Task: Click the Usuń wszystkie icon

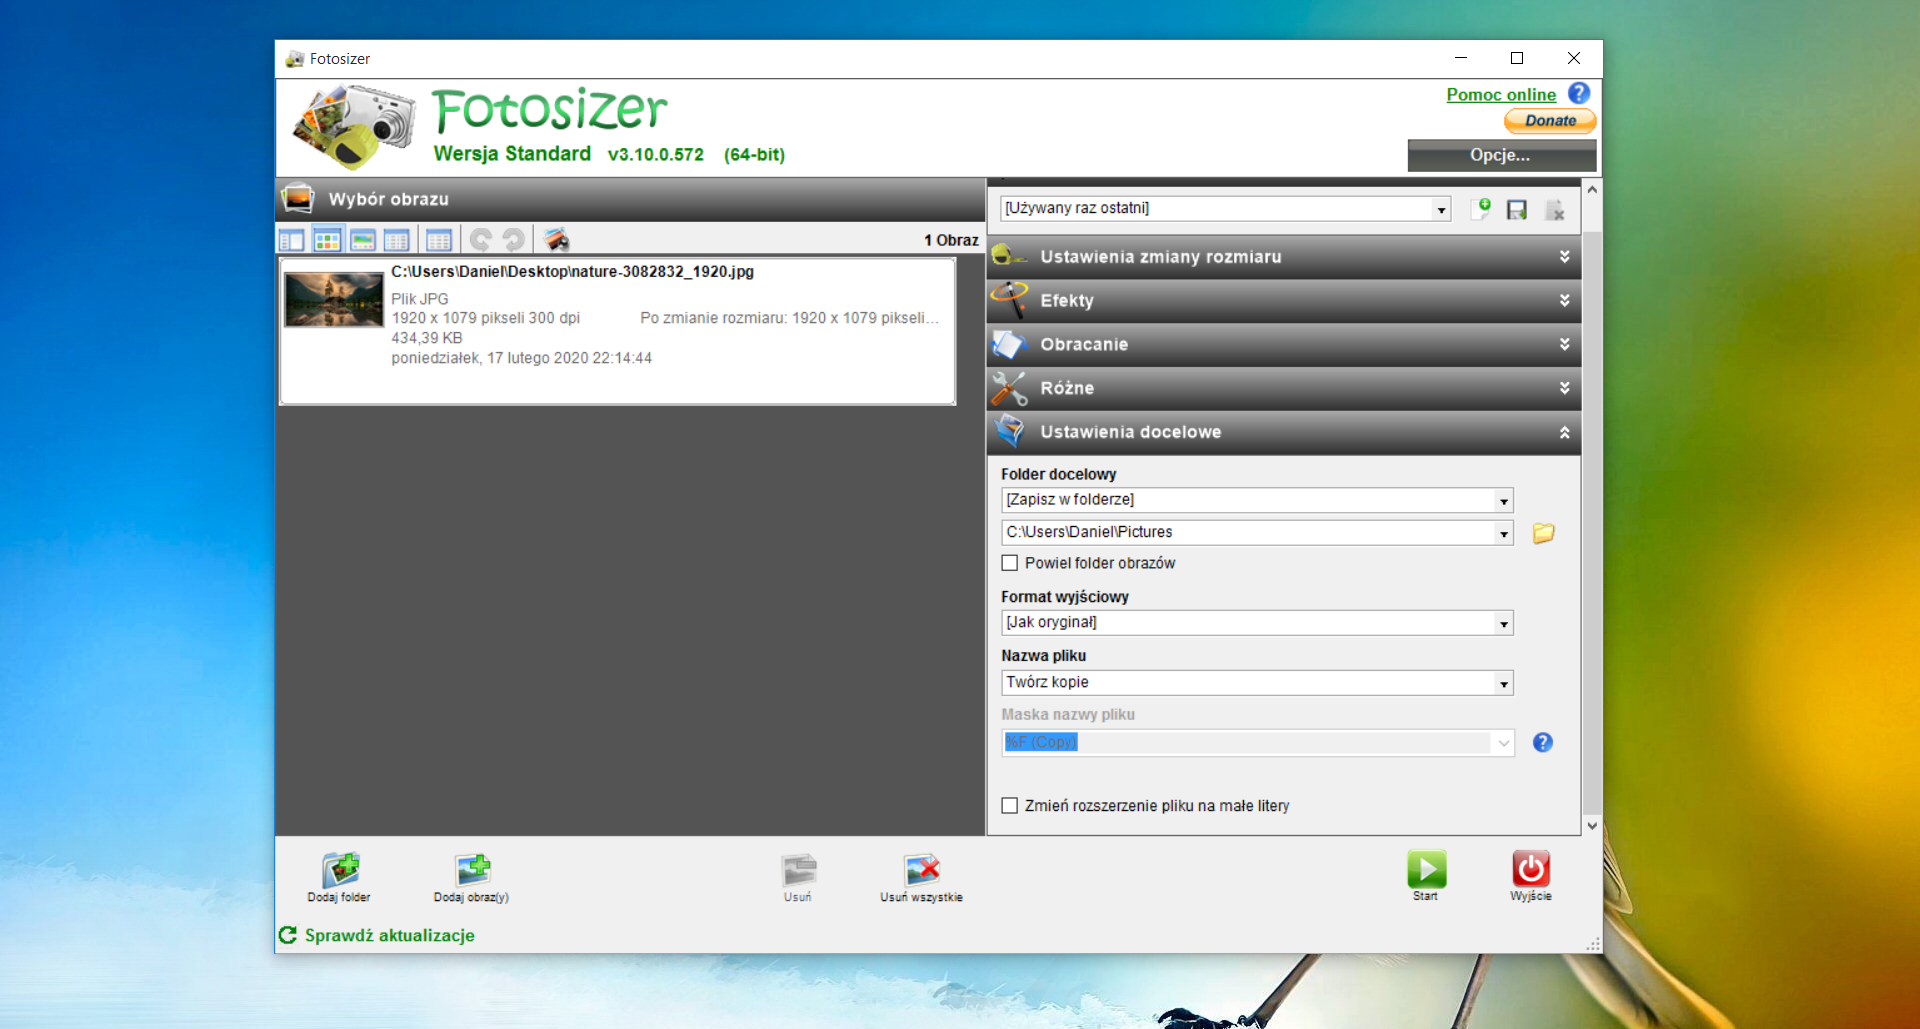Action: 921,870
